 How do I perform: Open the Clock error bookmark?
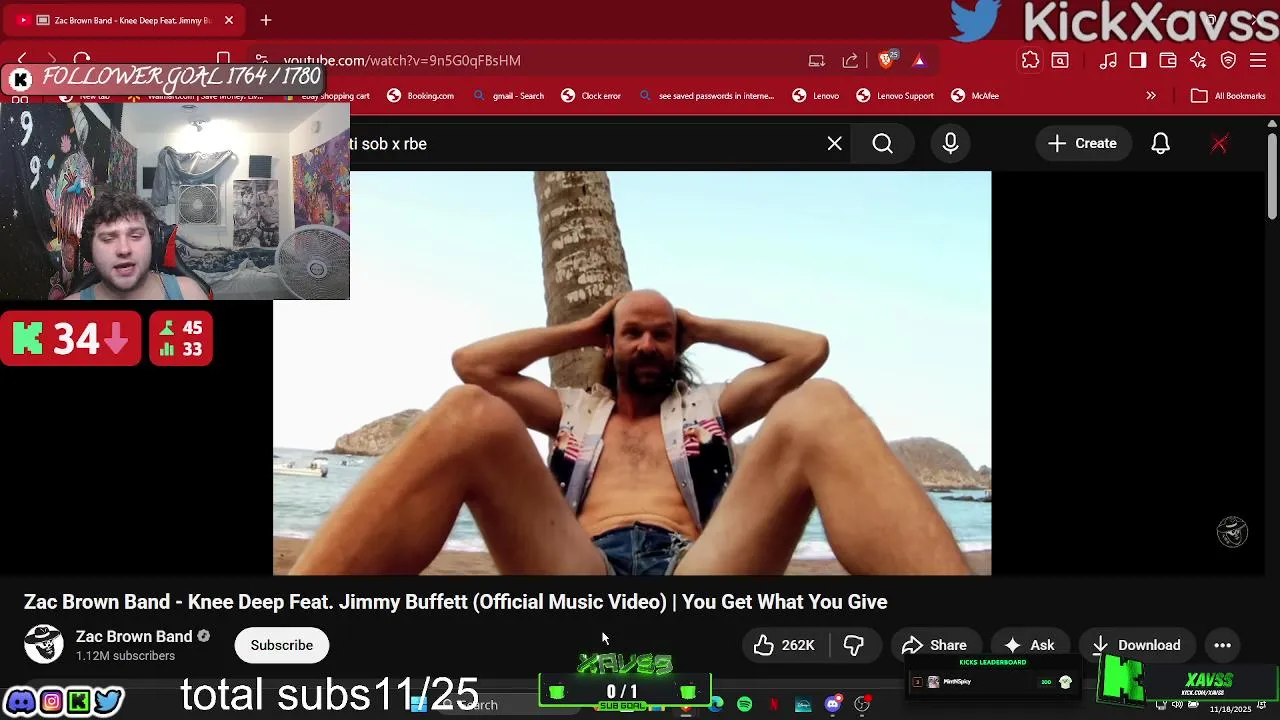tap(591, 96)
